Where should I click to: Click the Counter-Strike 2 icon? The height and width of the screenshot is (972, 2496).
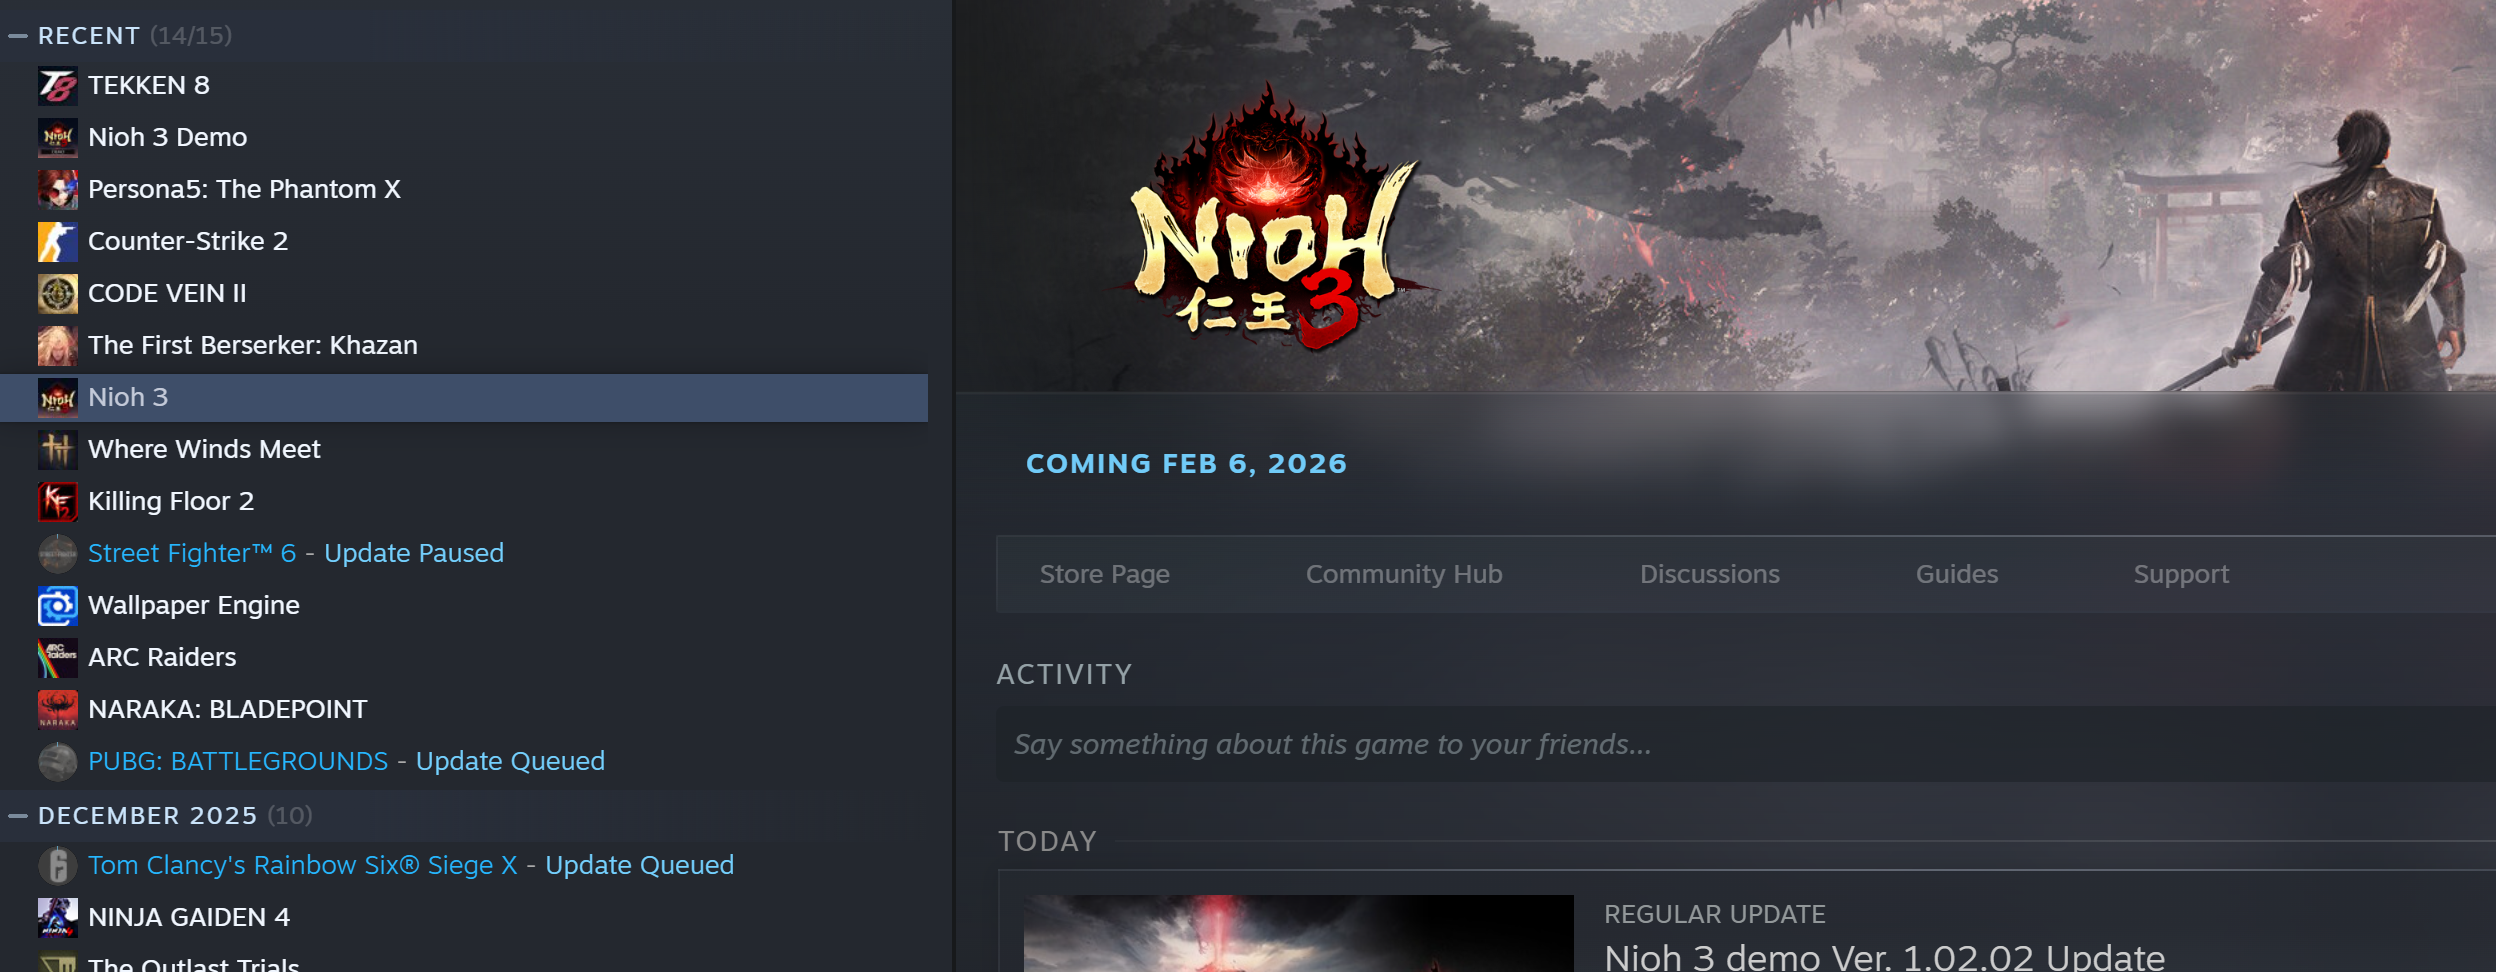[57, 241]
